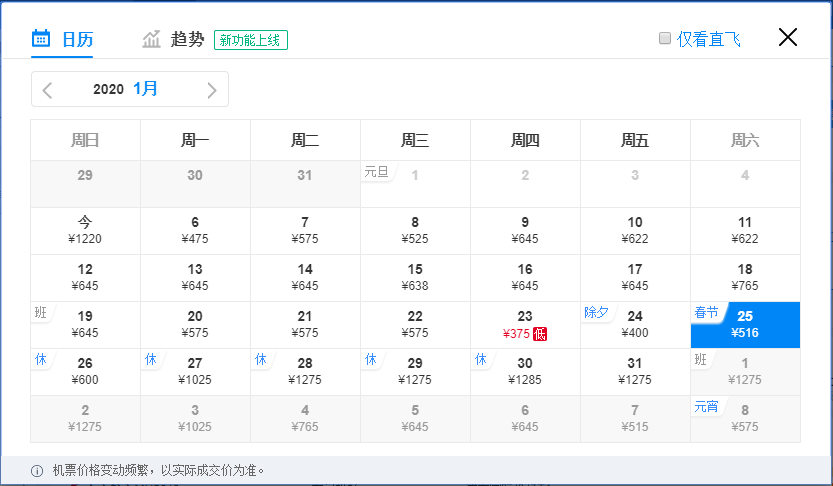Advance to next month with right chevron
833x486 pixels.
tap(211, 90)
